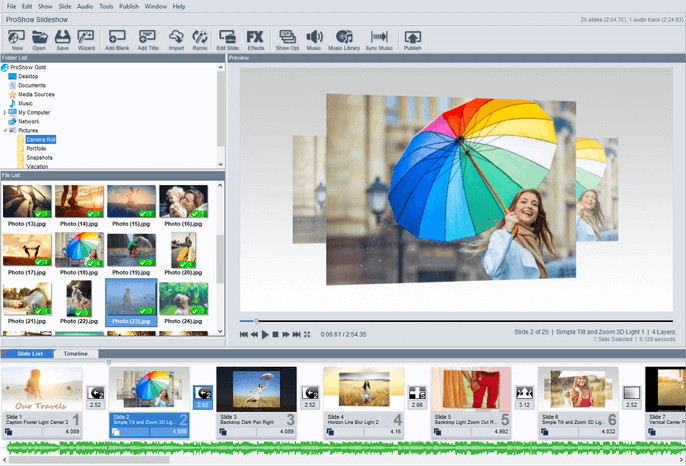The height and width of the screenshot is (466, 686).
Task: Save the show using the Save icon
Action: [x=63, y=40]
